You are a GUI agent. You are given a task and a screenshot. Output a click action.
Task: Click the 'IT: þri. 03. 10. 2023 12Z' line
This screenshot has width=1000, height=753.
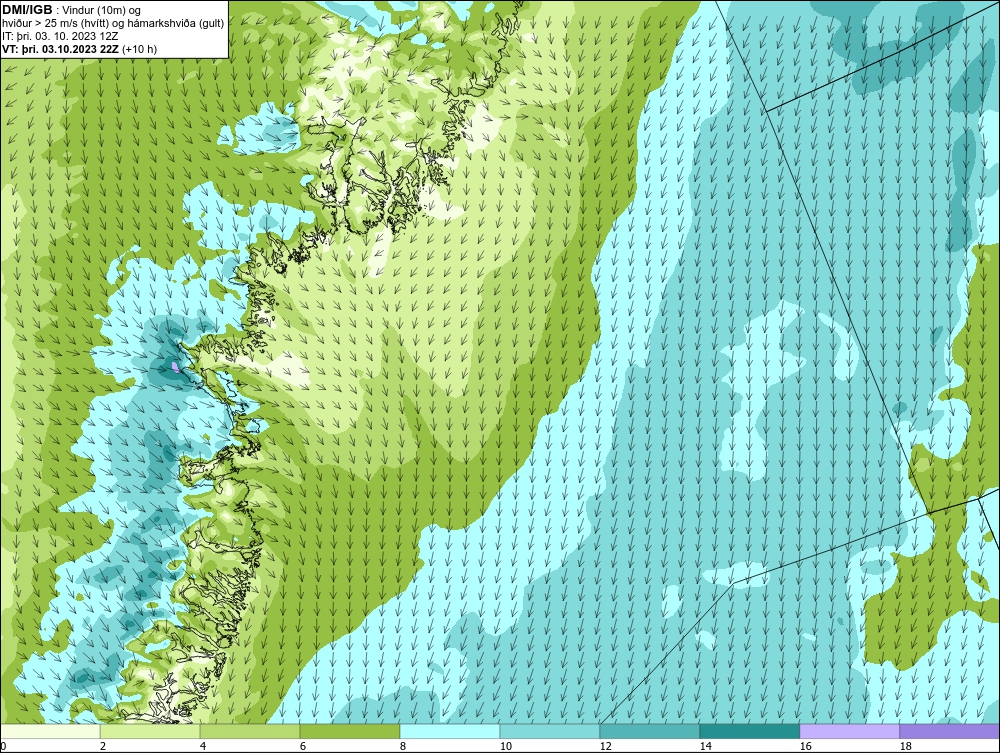tap(60, 36)
